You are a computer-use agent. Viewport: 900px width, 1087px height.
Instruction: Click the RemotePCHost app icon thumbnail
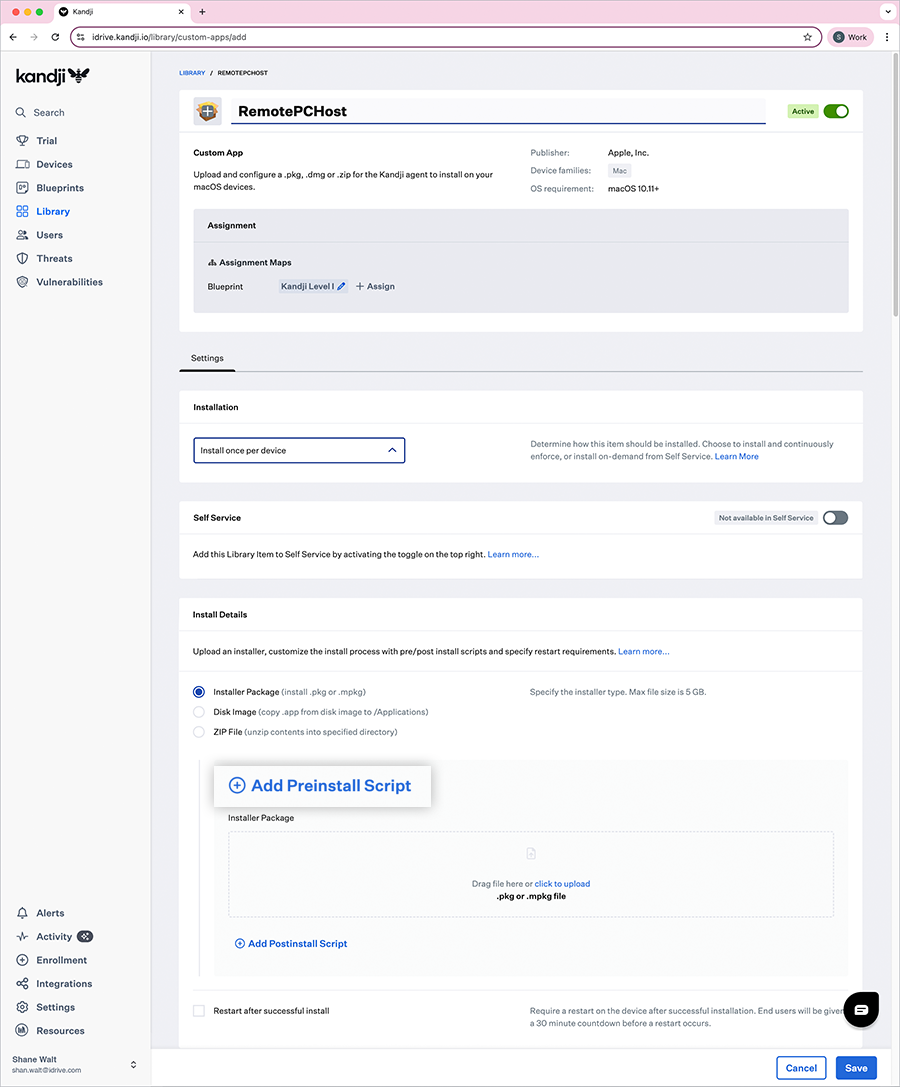coord(207,112)
